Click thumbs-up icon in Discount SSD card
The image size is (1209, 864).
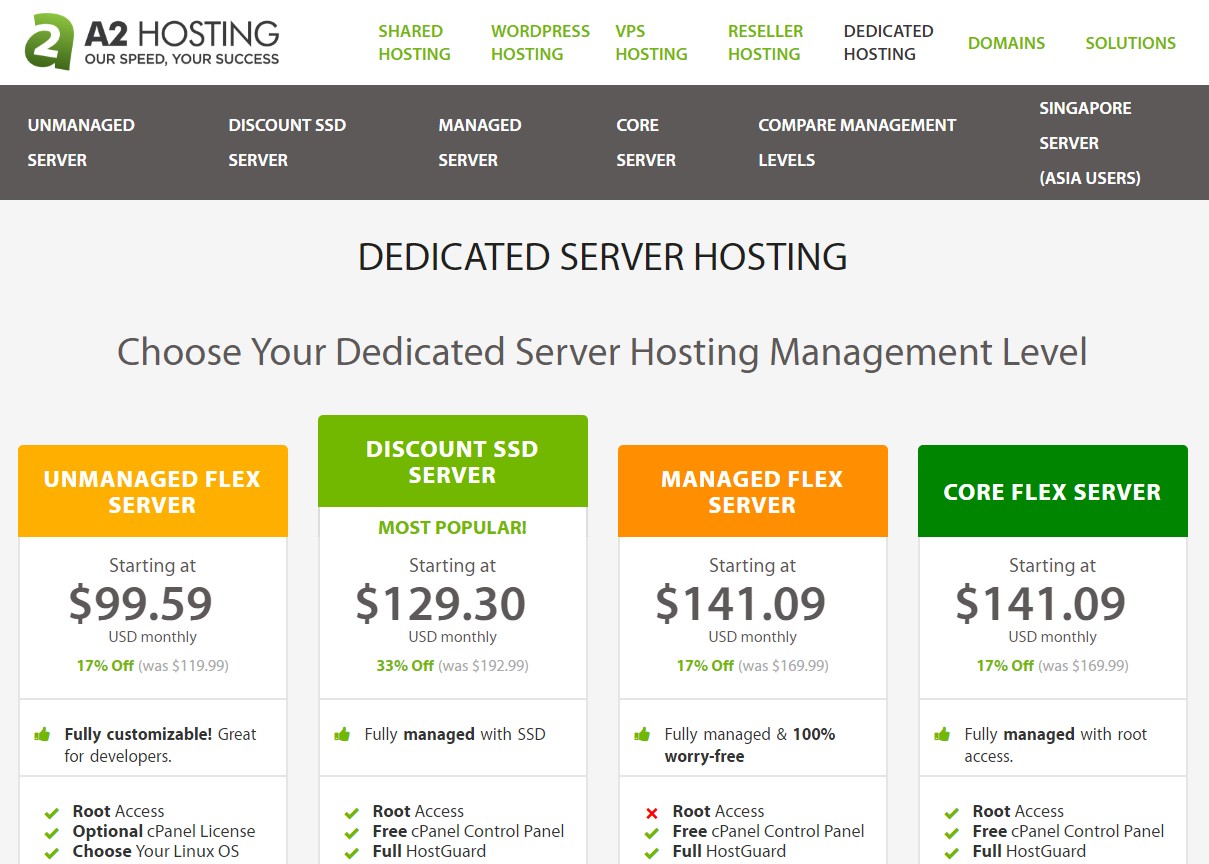pyautogui.click(x=342, y=735)
